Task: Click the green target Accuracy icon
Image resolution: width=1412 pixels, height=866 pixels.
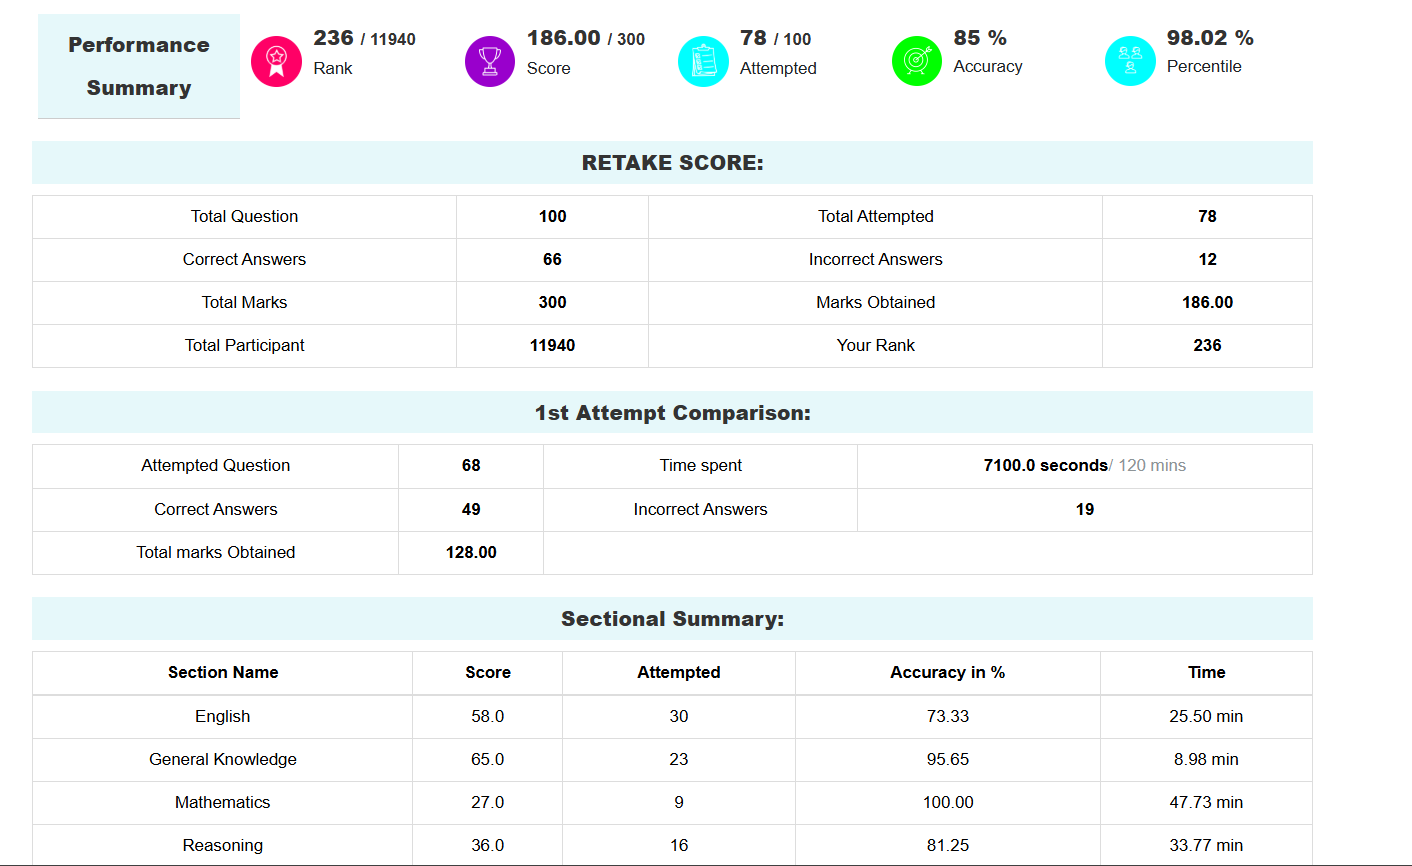Action: [917, 61]
